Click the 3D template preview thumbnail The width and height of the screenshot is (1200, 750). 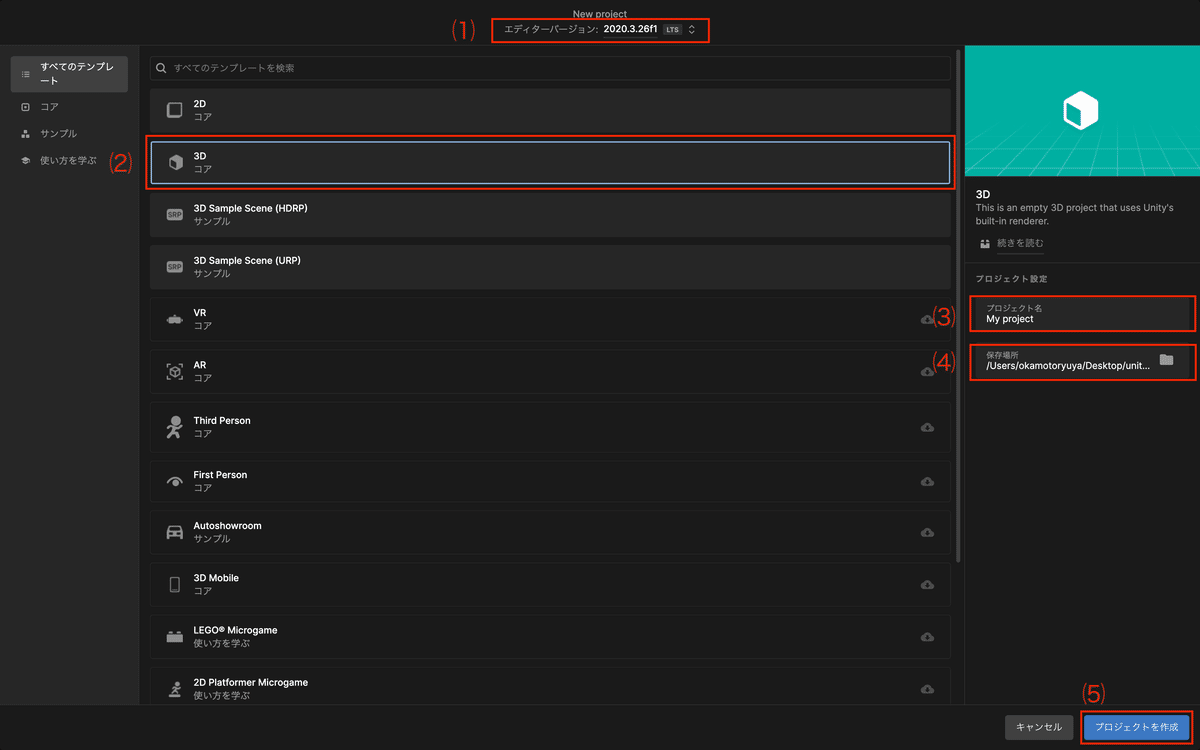coord(1082,111)
